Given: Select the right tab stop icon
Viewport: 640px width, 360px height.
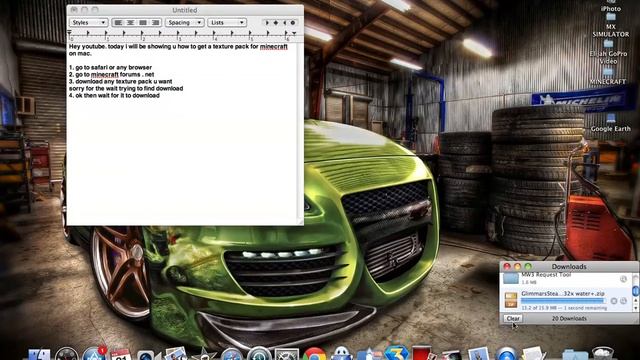Looking at the screenshot, I should [x=284, y=23].
